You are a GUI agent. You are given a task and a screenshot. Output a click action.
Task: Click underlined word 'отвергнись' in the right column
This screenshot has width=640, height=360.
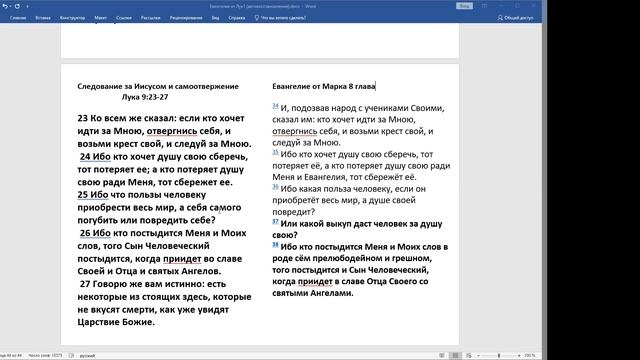[295, 131]
